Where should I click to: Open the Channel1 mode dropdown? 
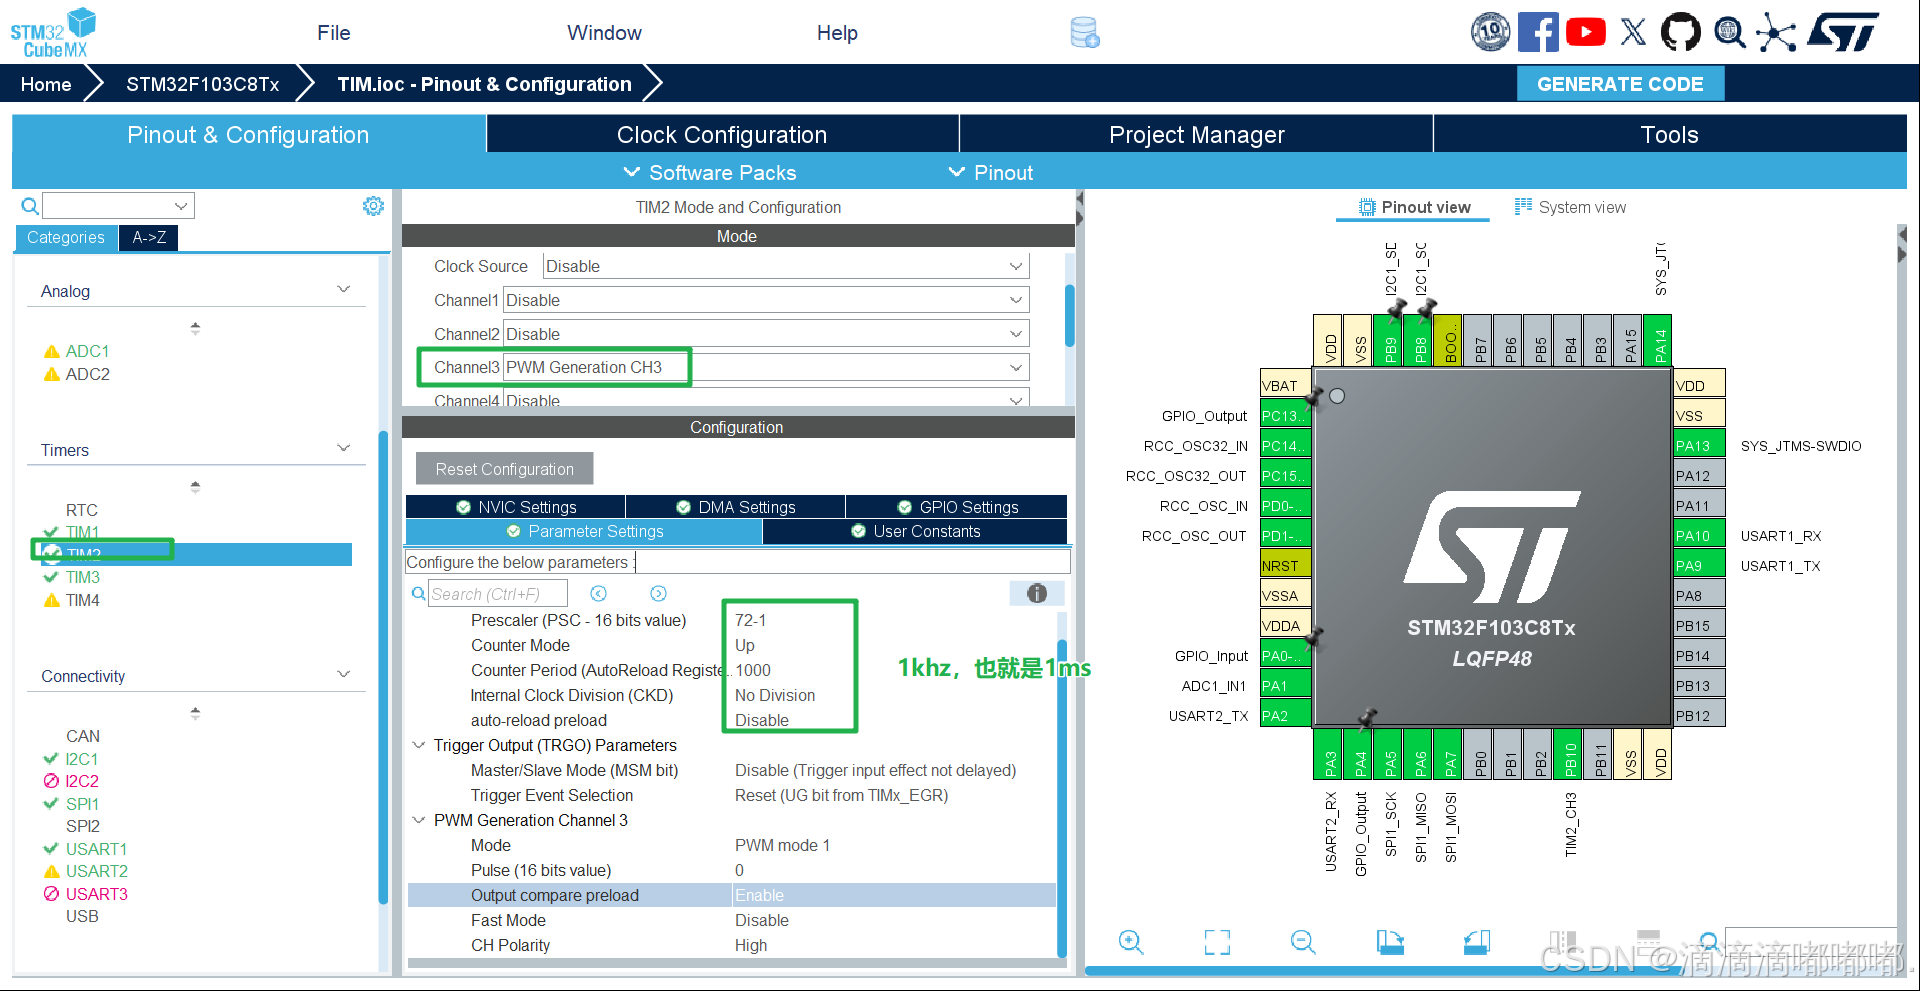pos(766,300)
